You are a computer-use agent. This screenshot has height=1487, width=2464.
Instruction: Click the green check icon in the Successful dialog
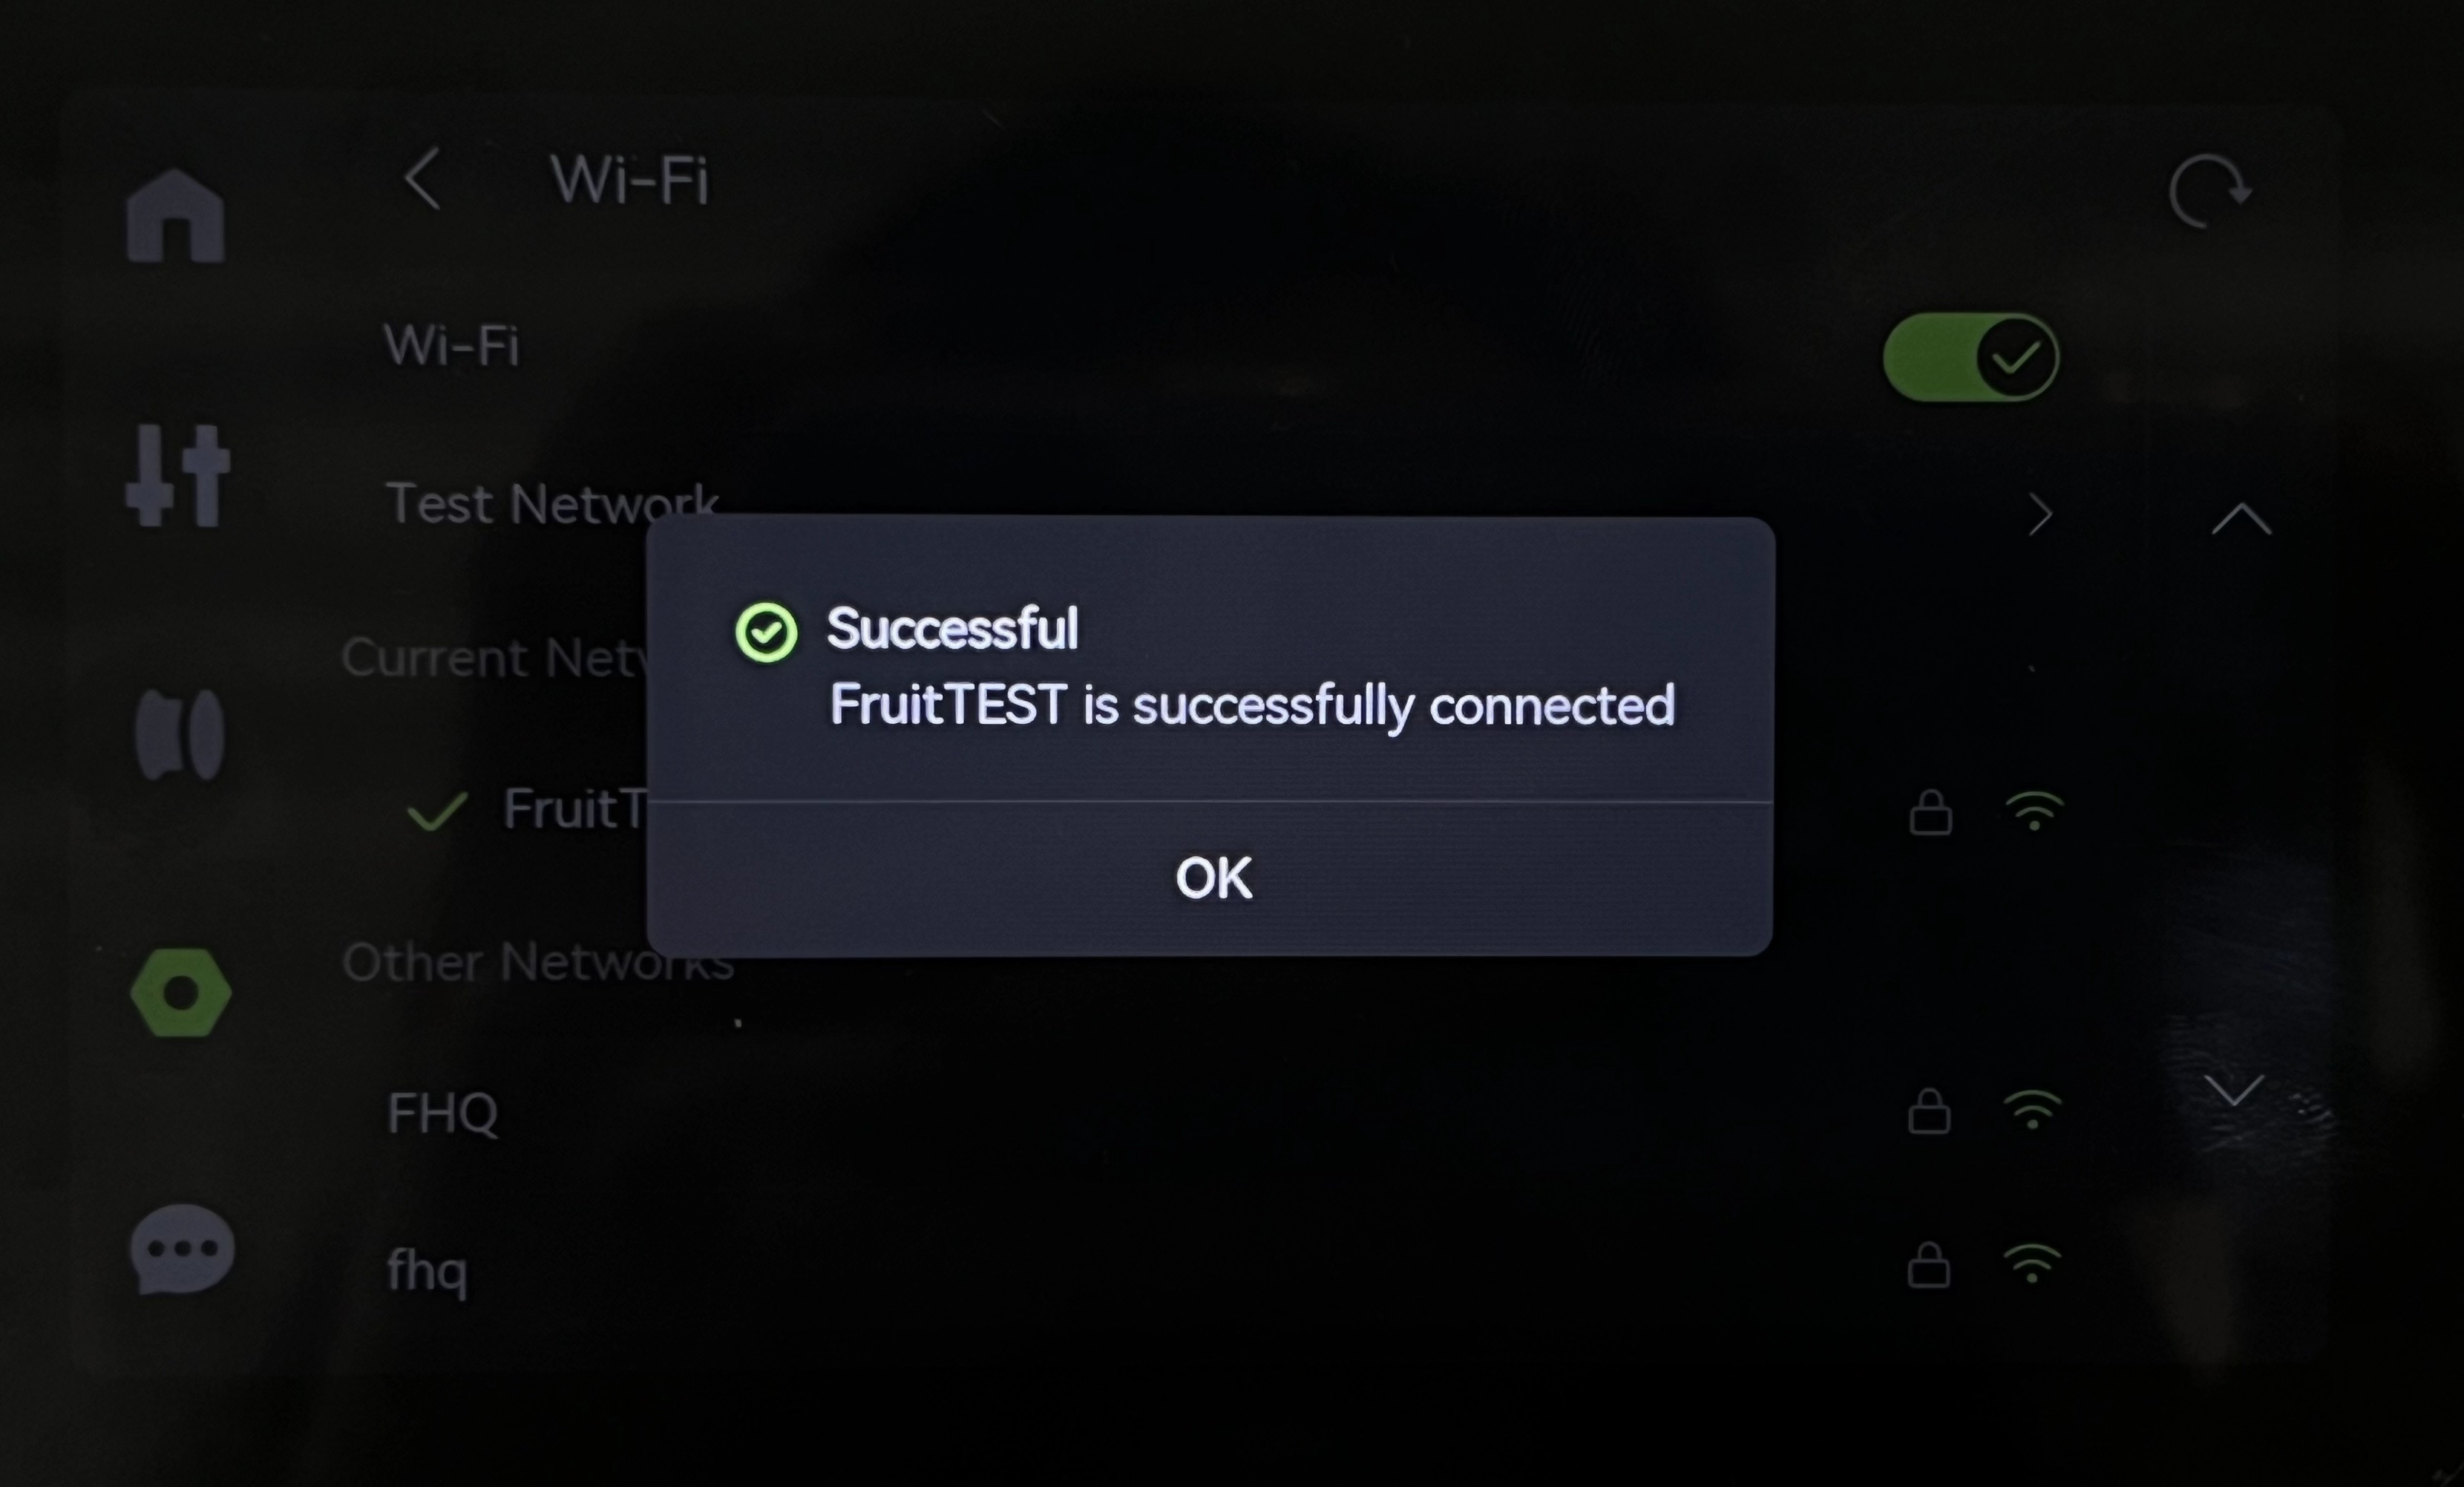[x=766, y=632]
